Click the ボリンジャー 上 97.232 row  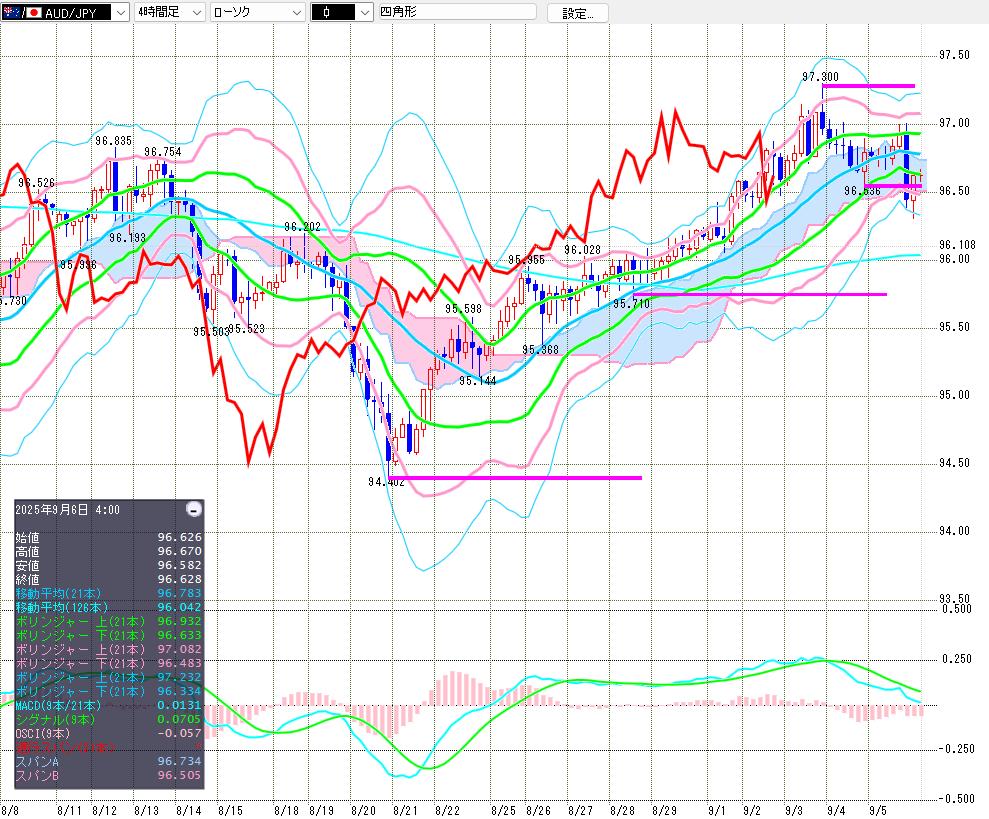pyautogui.click(x=108, y=677)
